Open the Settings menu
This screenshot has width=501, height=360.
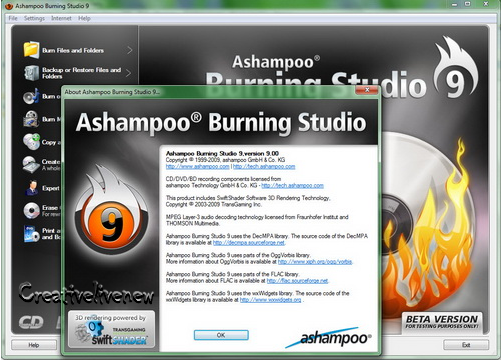pos(34,18)
